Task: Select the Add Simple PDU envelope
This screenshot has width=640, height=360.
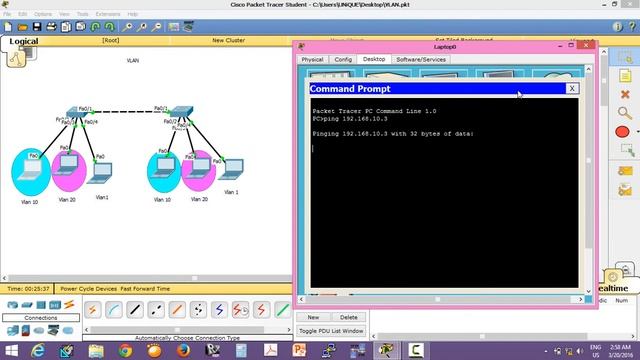Action: pyautogui.click(x=625, y=171)
